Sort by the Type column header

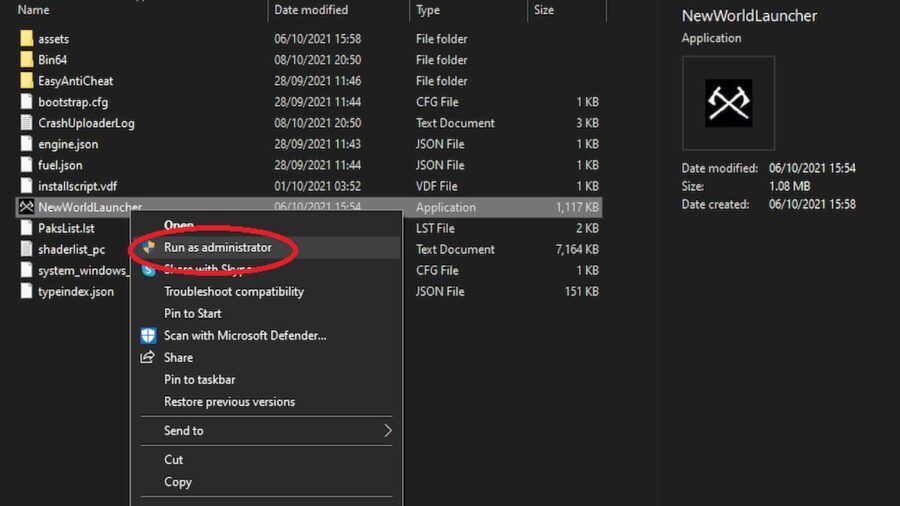428,10
